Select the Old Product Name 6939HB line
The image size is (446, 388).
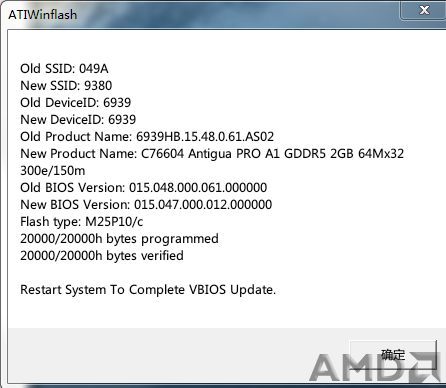click(147, 137)
